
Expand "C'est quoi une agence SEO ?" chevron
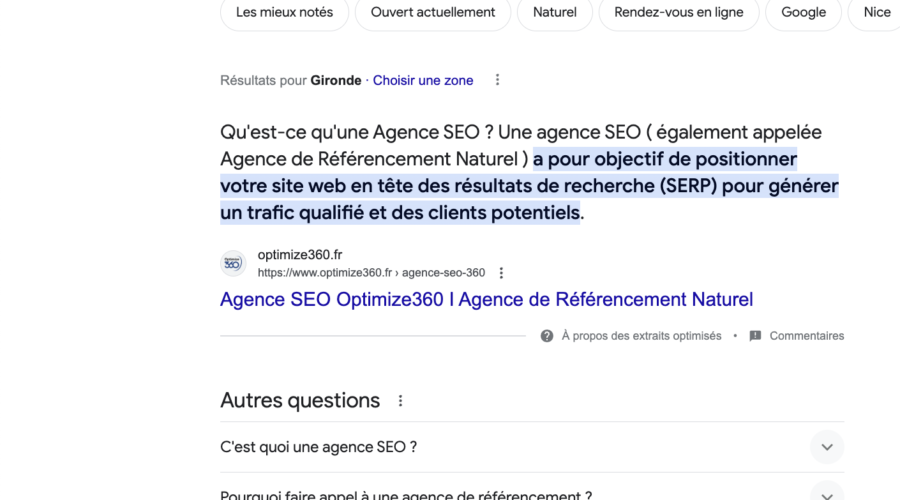click(826, 447)
